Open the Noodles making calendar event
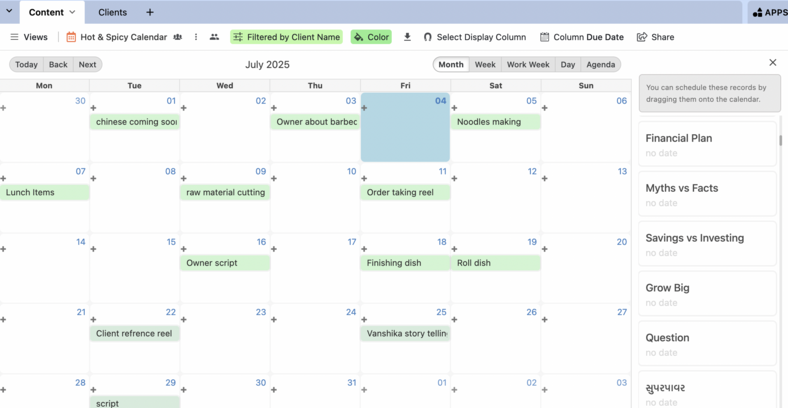788x408 pixels. click(495, 122)
